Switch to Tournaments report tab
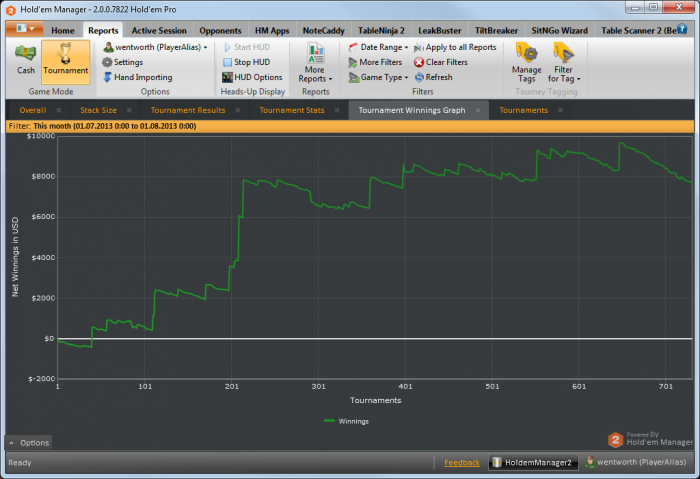 click(x=523, y=110)
